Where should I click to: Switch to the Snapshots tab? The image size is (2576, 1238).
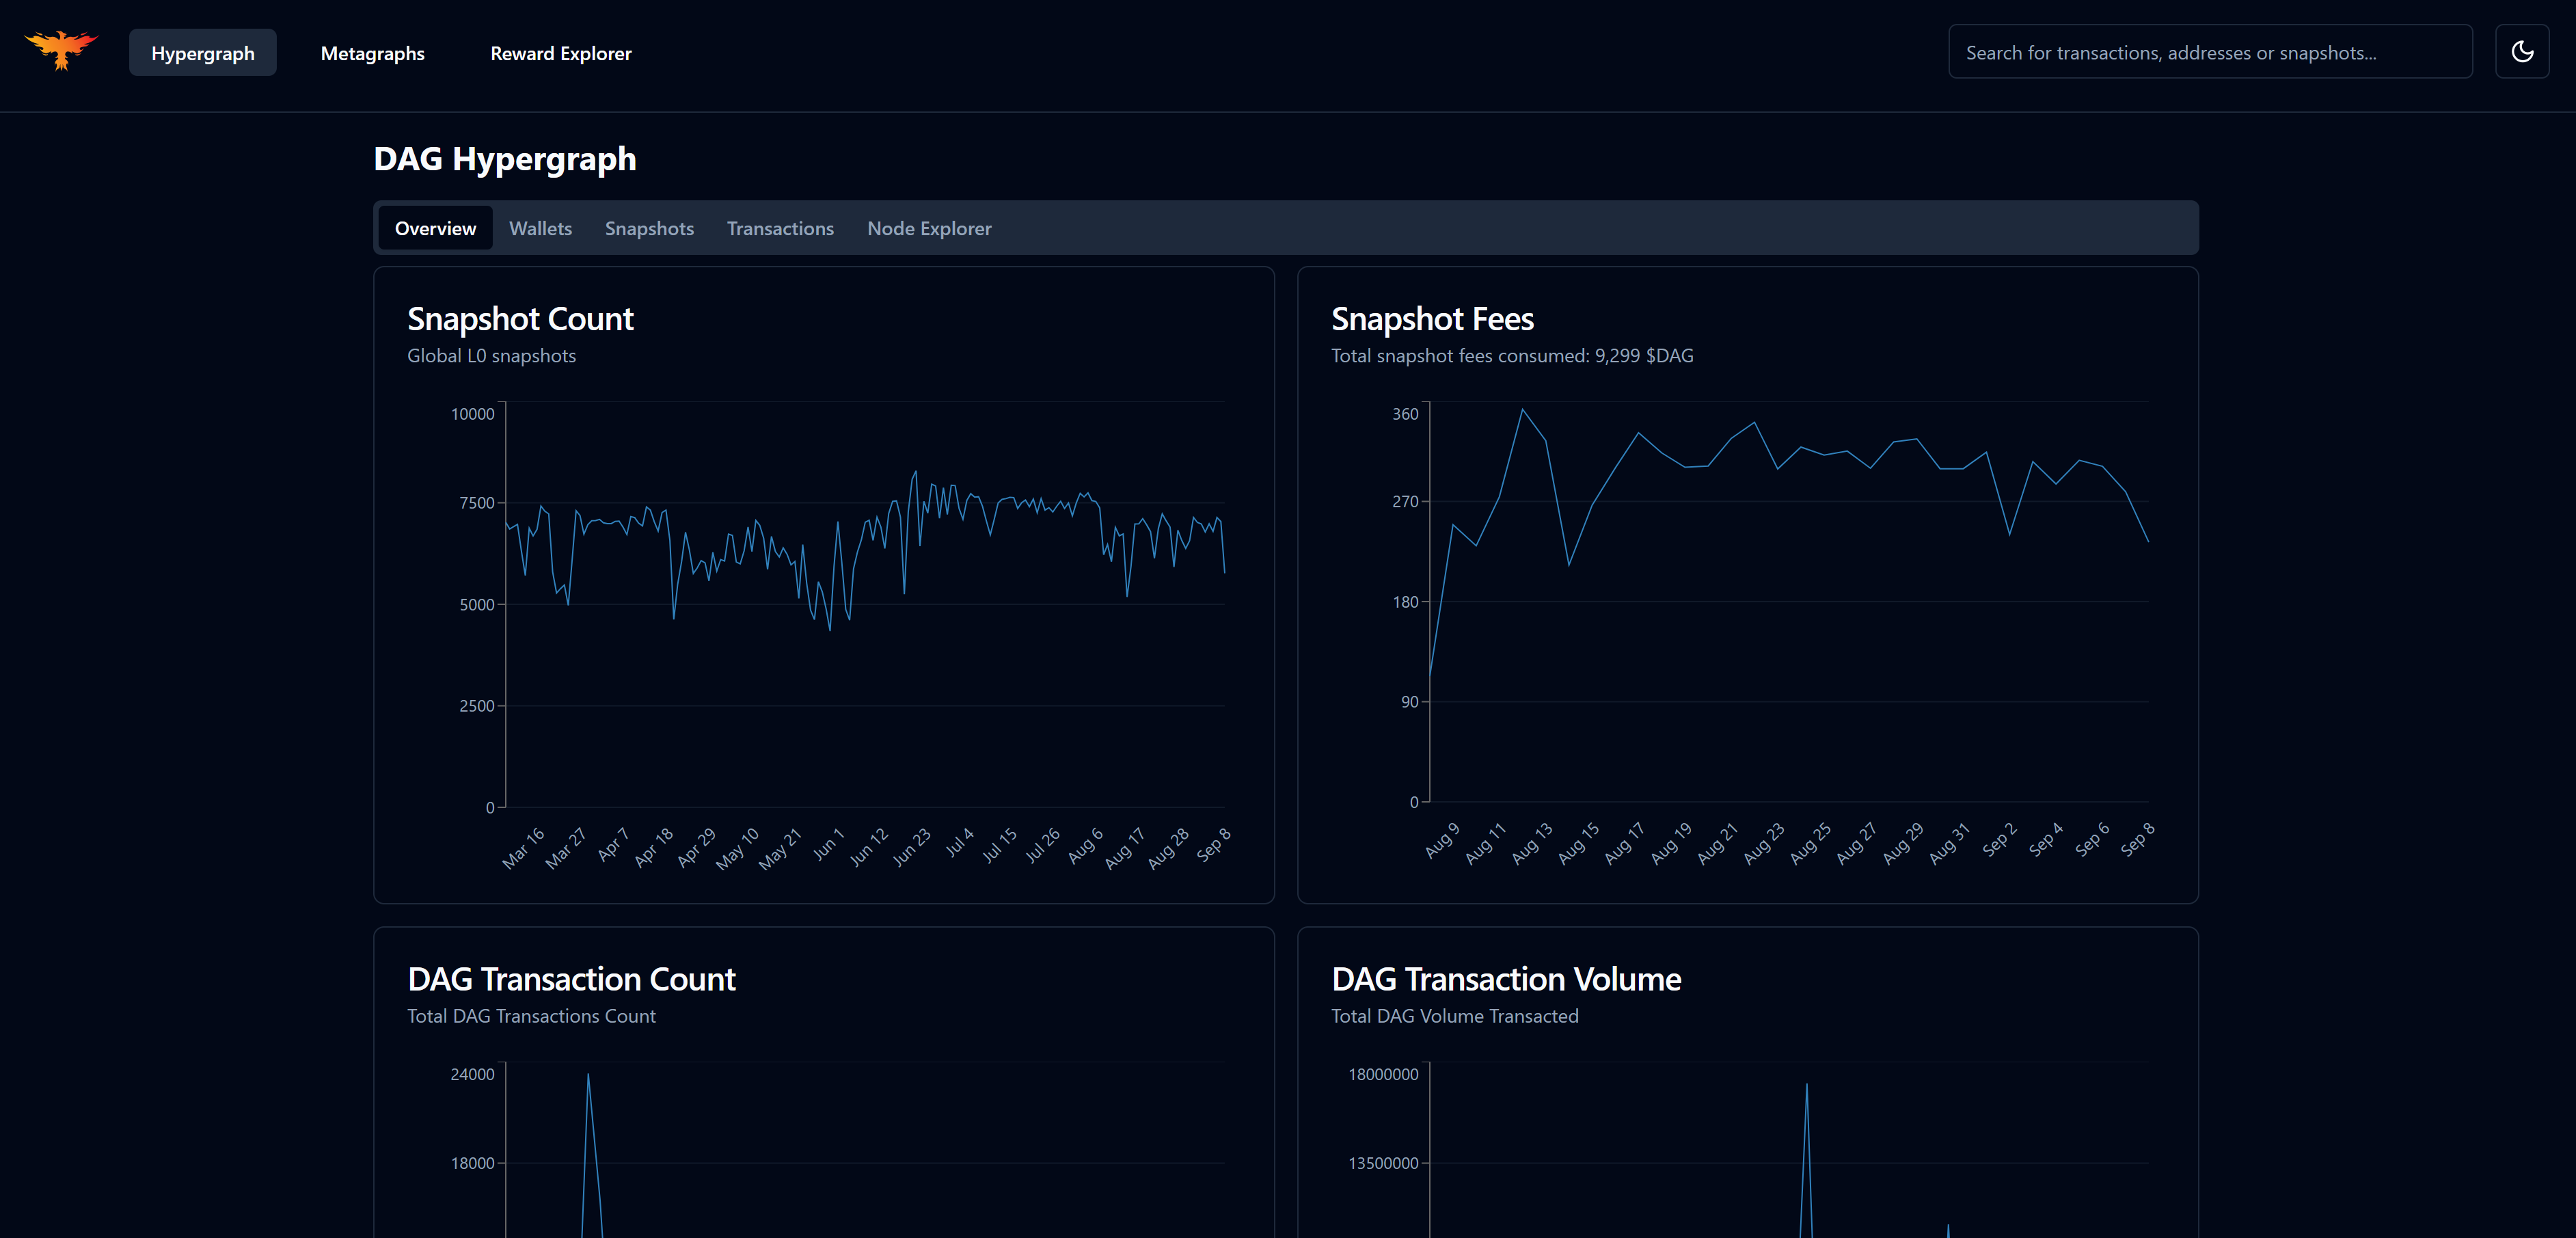(649, 228)
